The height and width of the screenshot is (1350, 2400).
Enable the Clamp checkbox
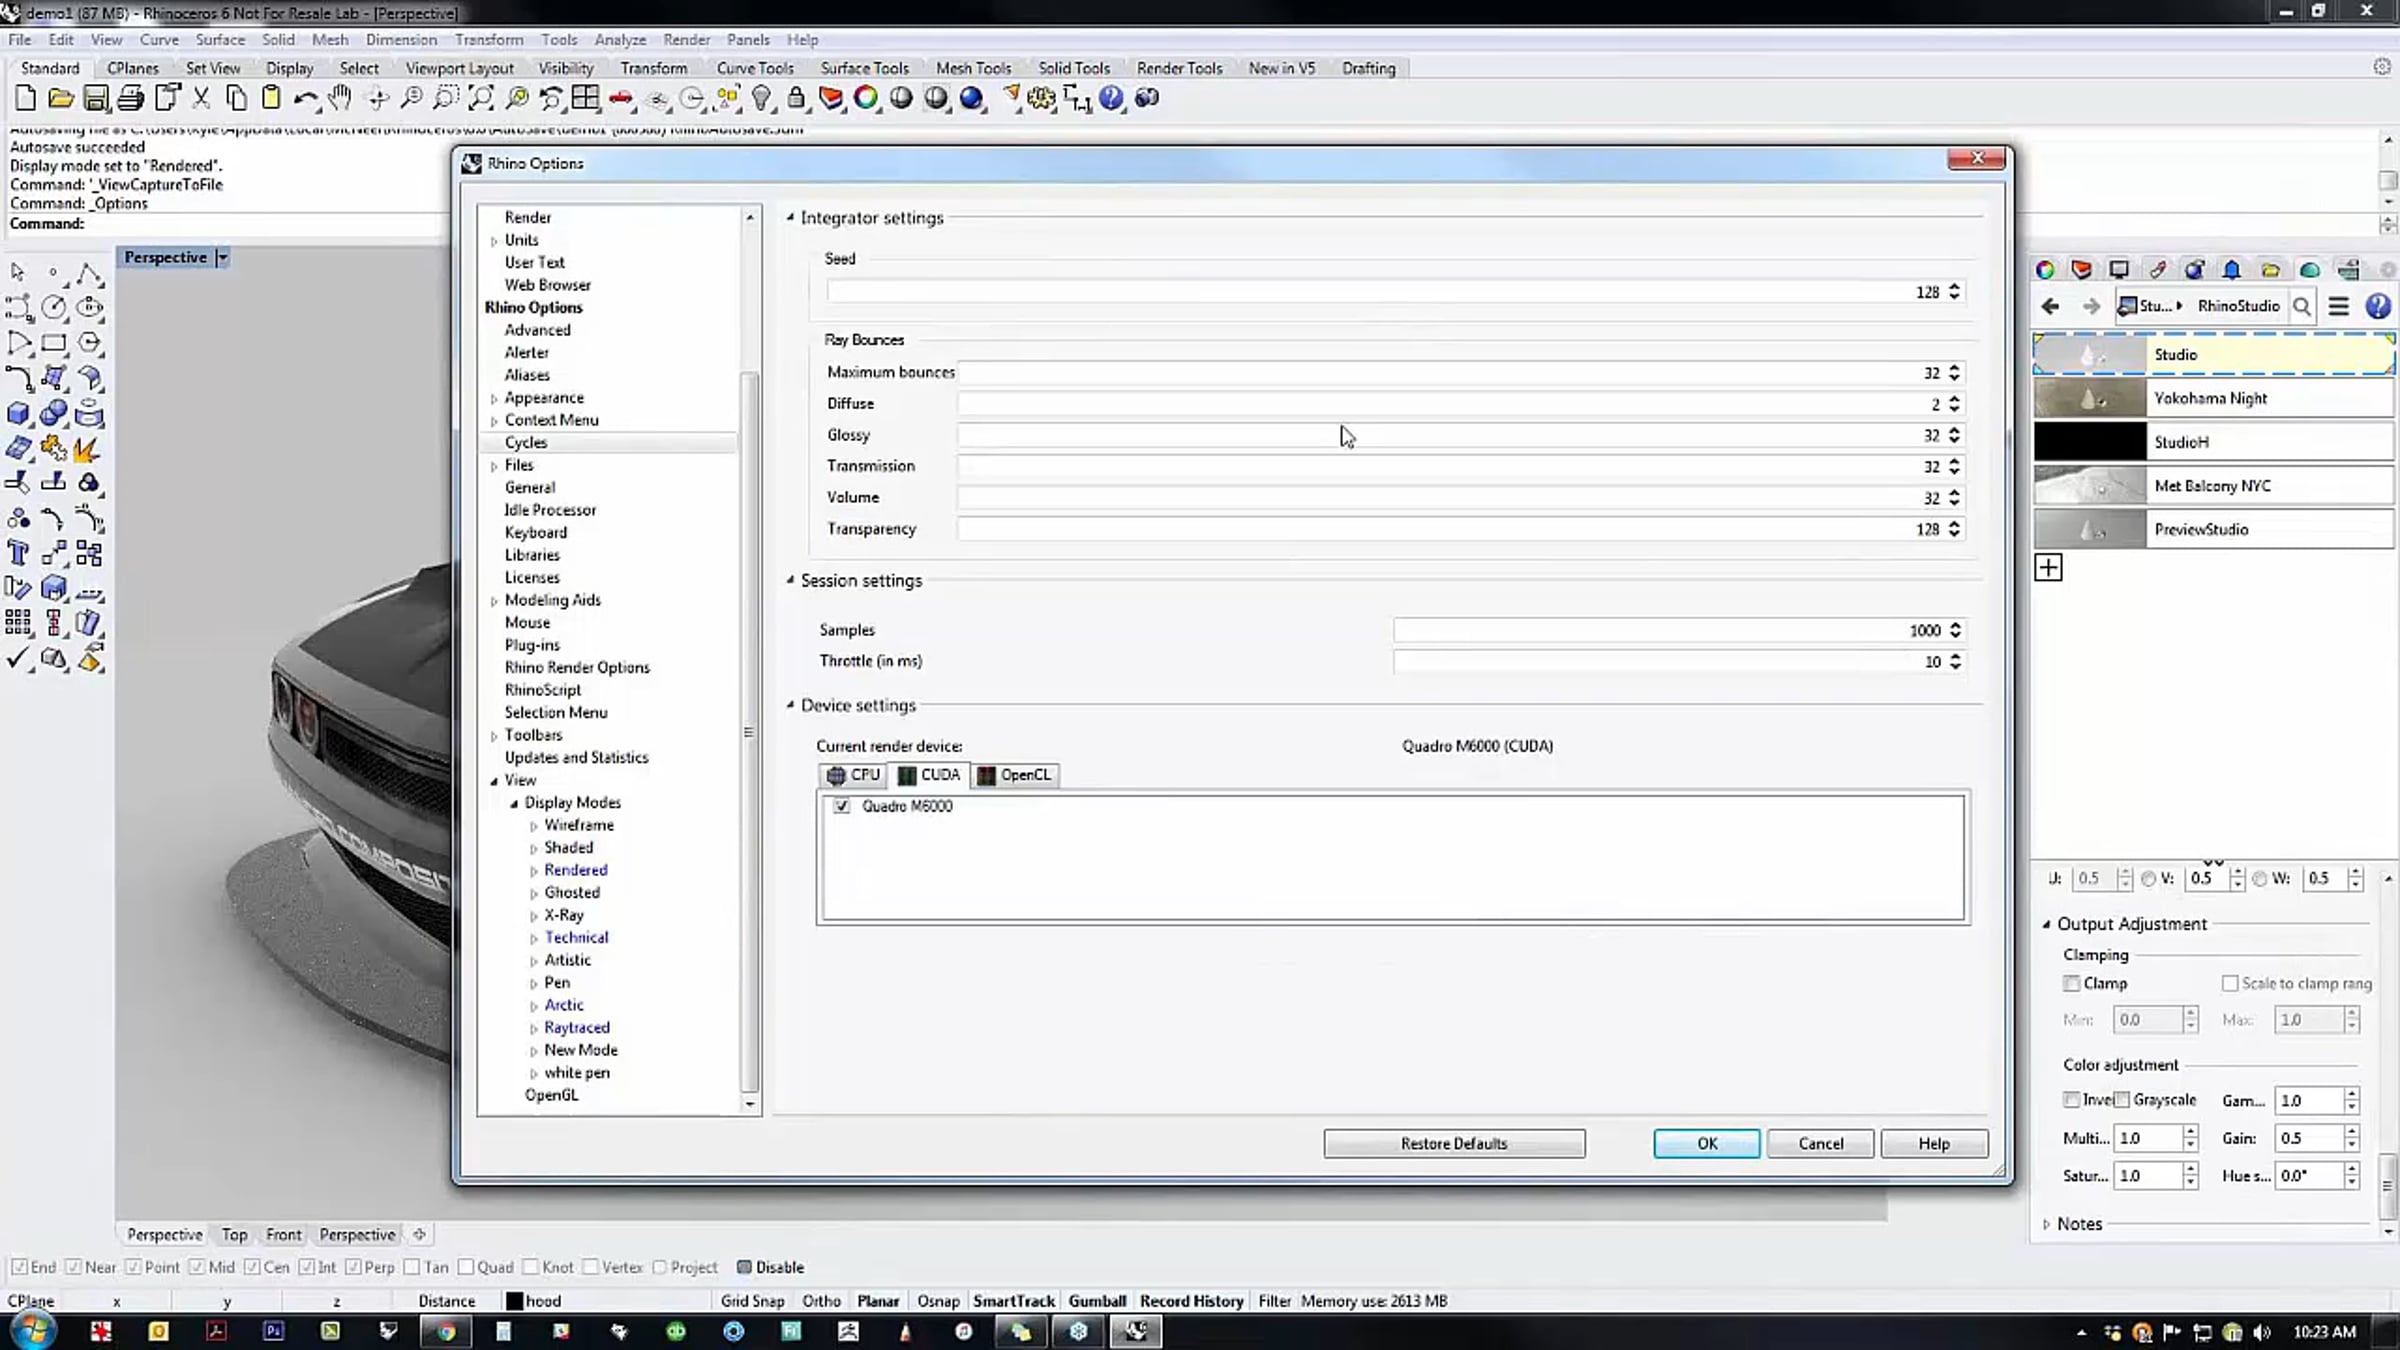pyautogui.click(x=2072, y=984)
